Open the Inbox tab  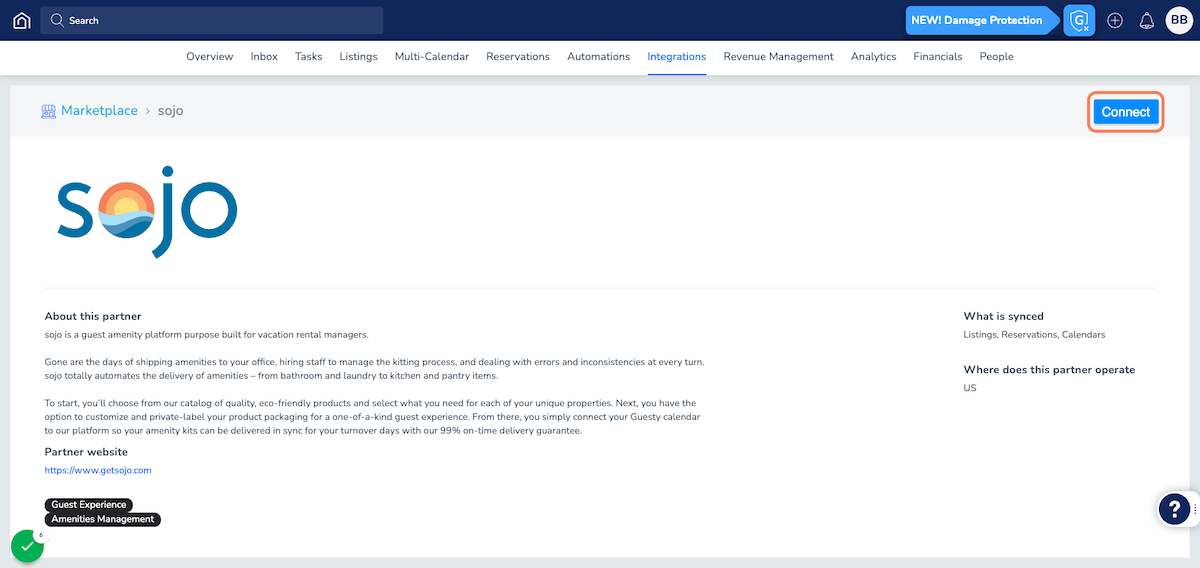(x=264, y=57)
